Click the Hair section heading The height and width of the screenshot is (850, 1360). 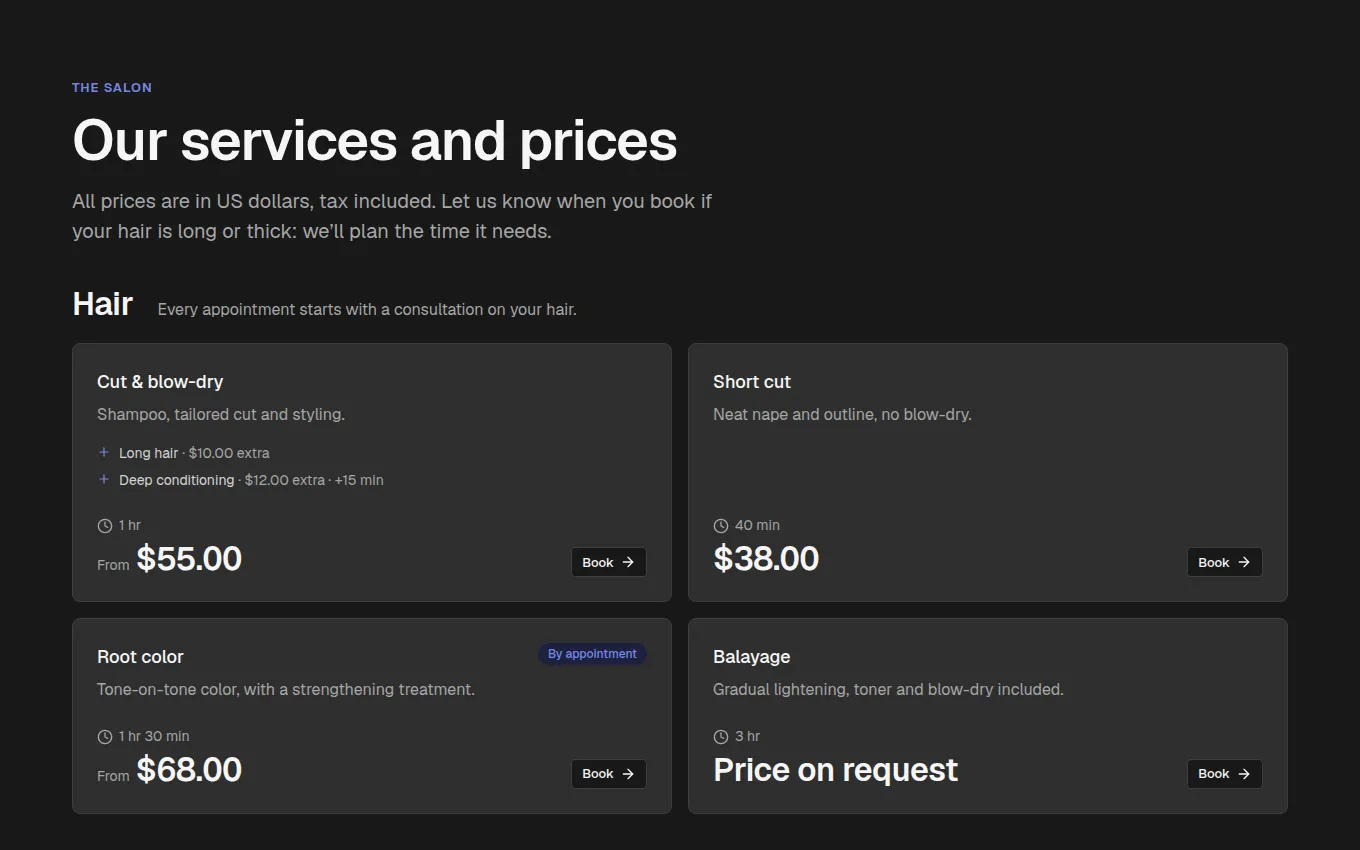pyautogui.click(x=102, y=304)
